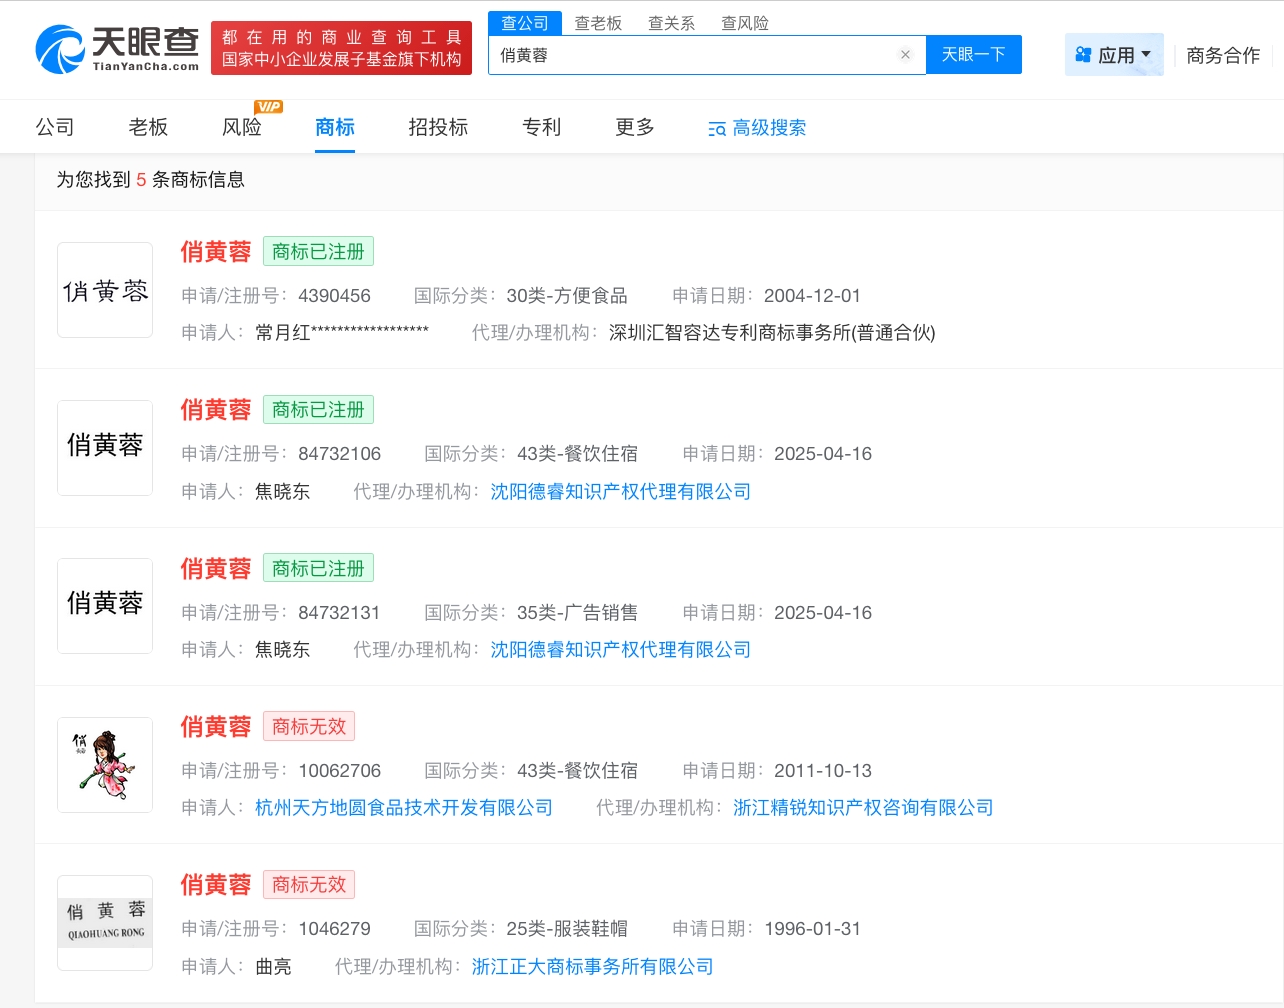Screen dimensions: 1284x1008
Task: Switch to the 商标 results tab
Action: tap(335, 127)
